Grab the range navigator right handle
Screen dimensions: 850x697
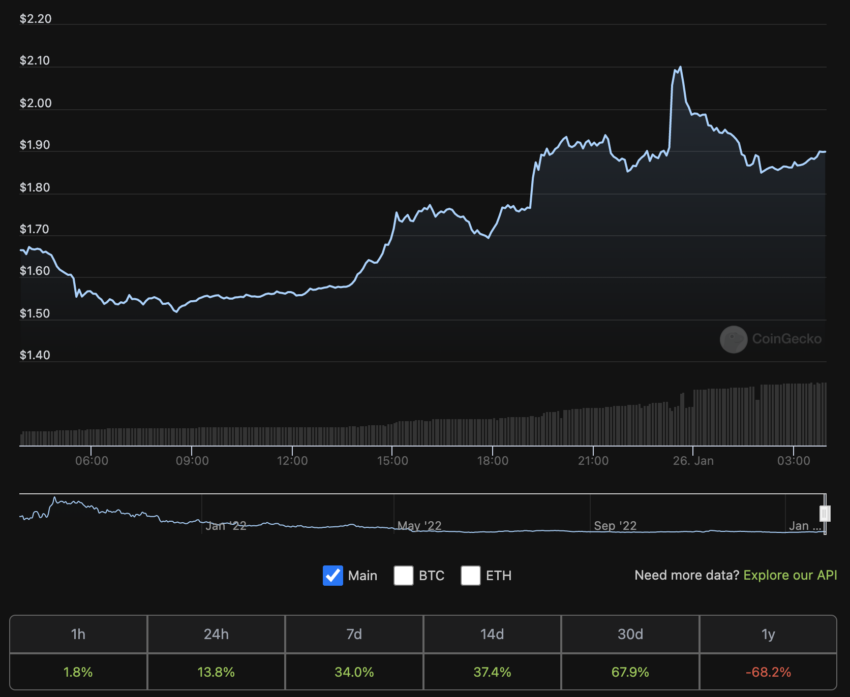[x=825, y=513]
